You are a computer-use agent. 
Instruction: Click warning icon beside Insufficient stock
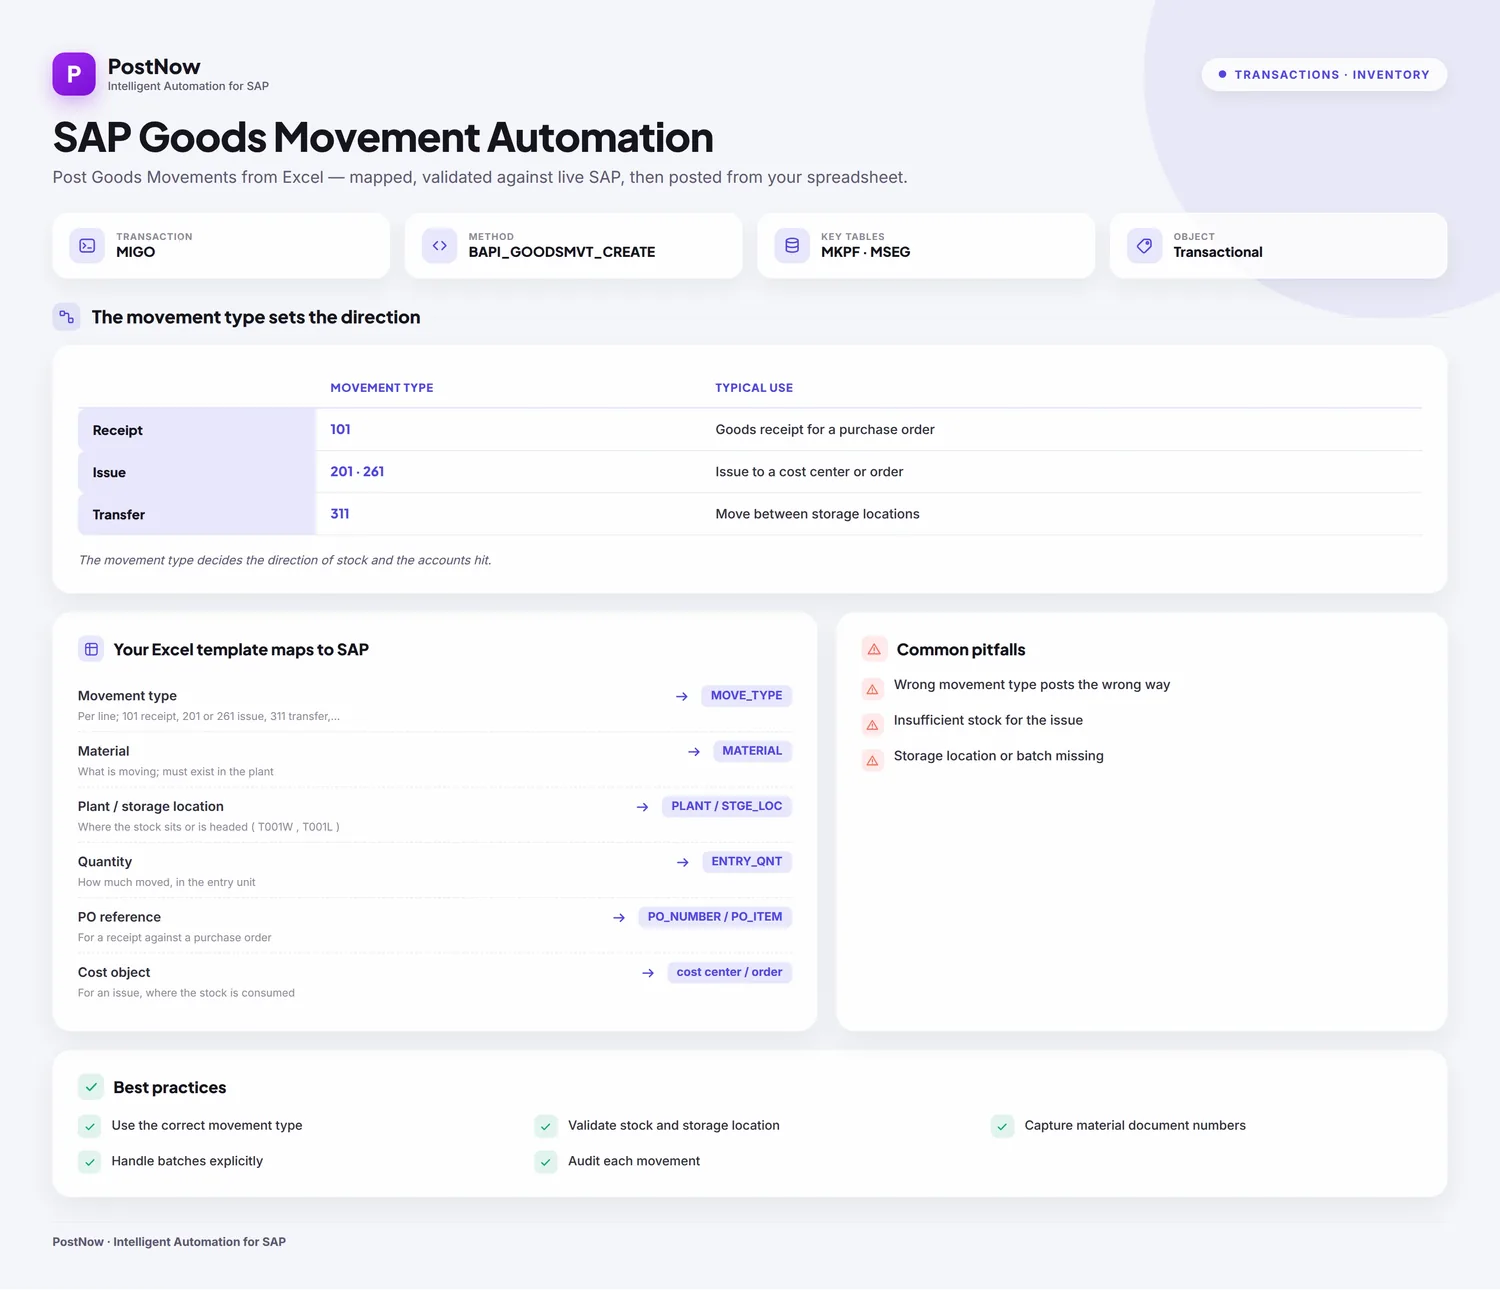click(x=872, y=725)
